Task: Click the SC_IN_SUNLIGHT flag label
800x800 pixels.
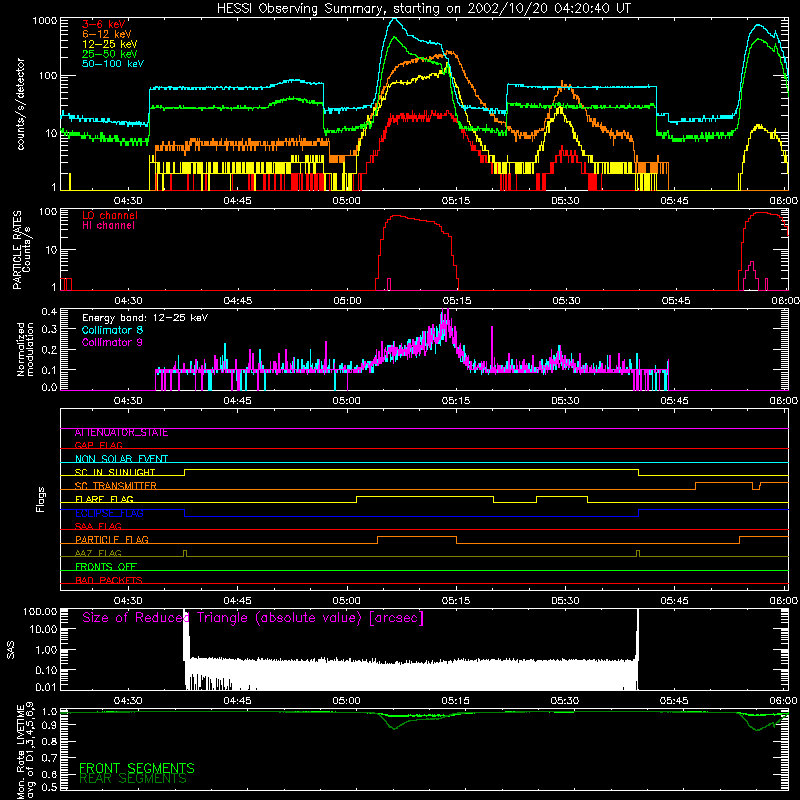Action: click(115, 472)
